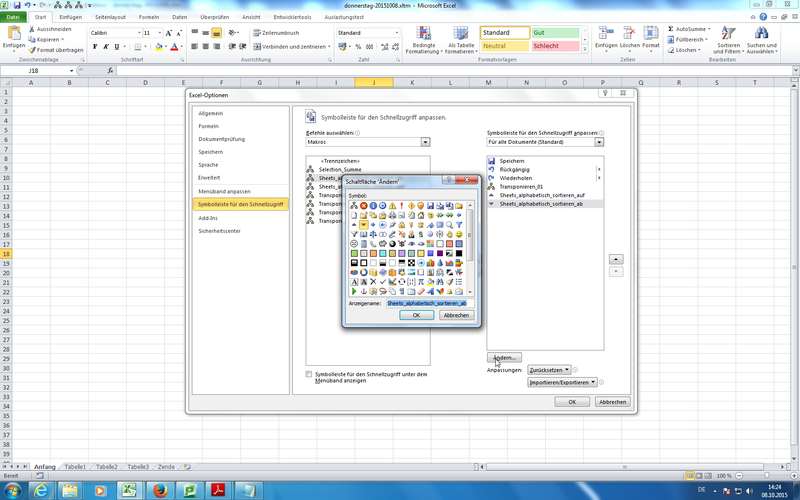Choose the solid black square symbol
The image size is (800, 500).
(x=459, y=253)
